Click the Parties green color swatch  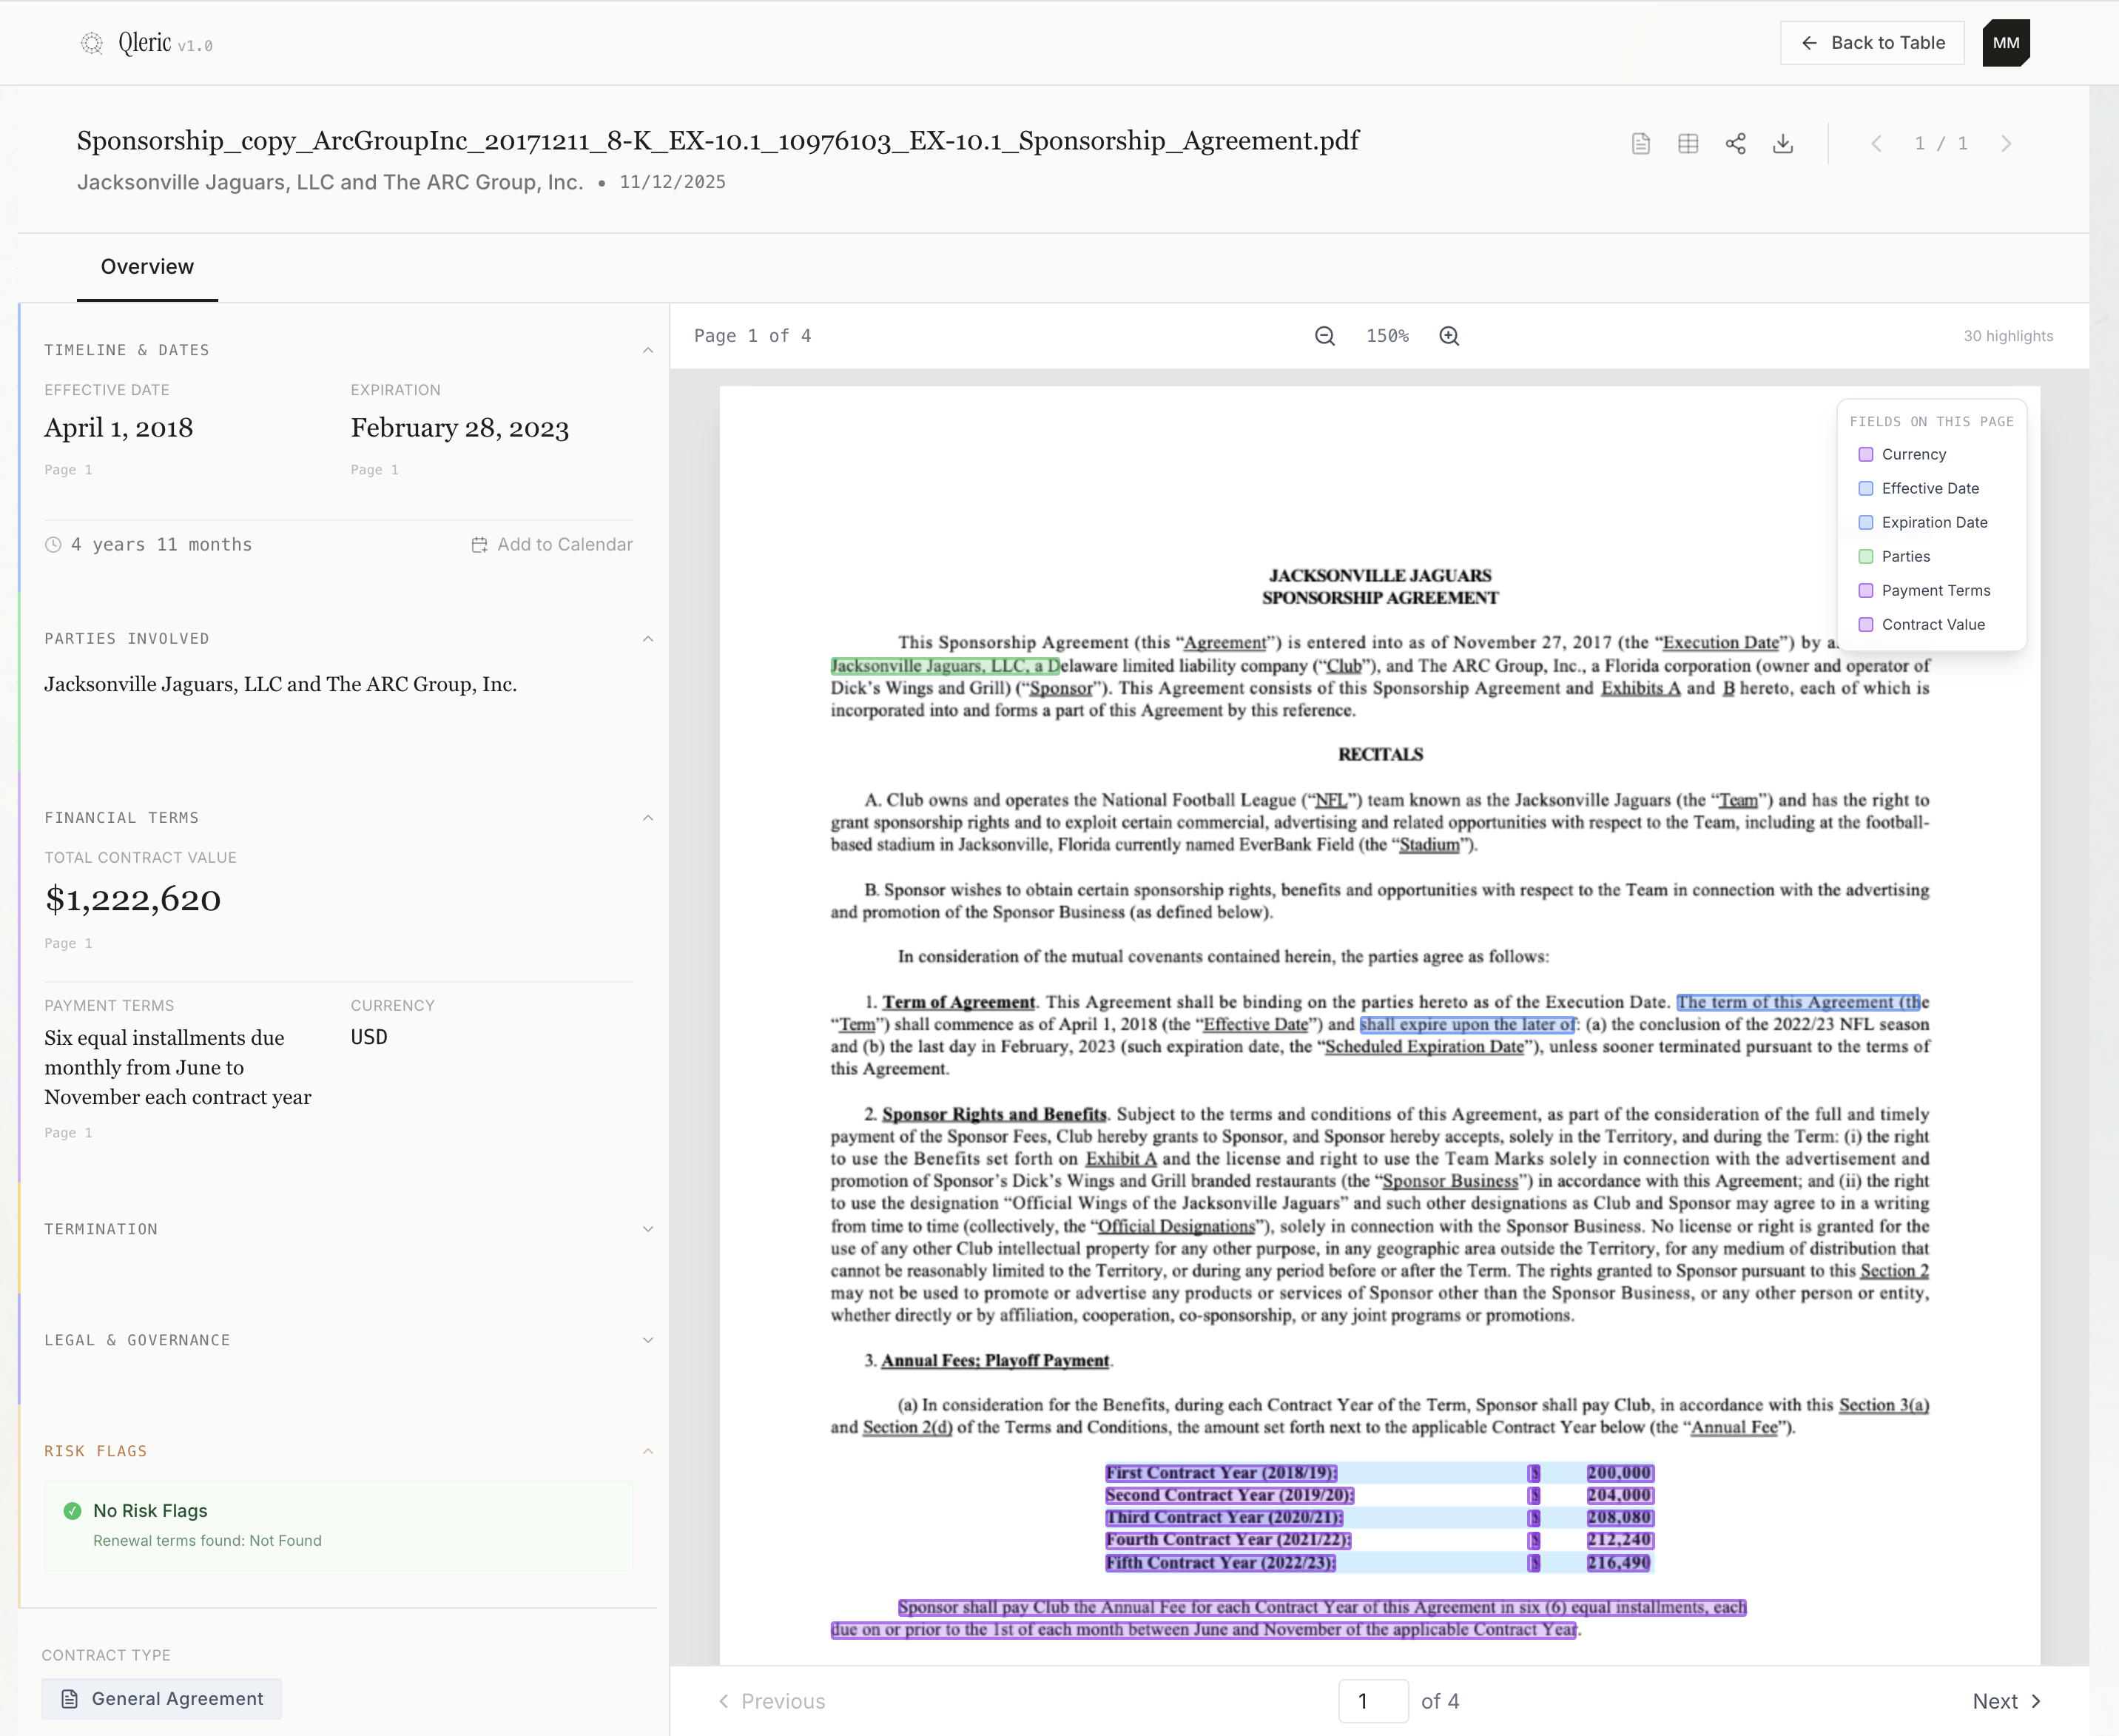click(1866, 556)
